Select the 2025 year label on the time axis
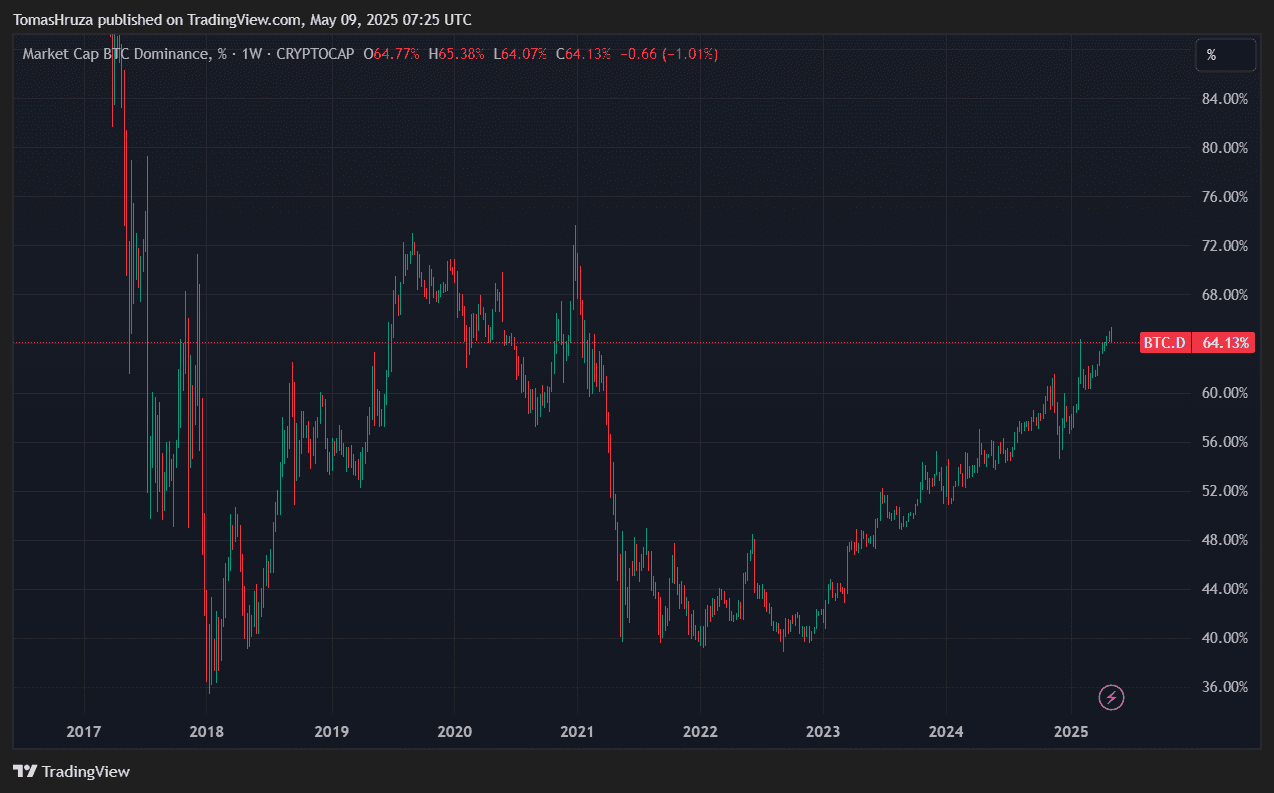Image resolution: width=1274 pixels, height=793 pixels. 1071,732
